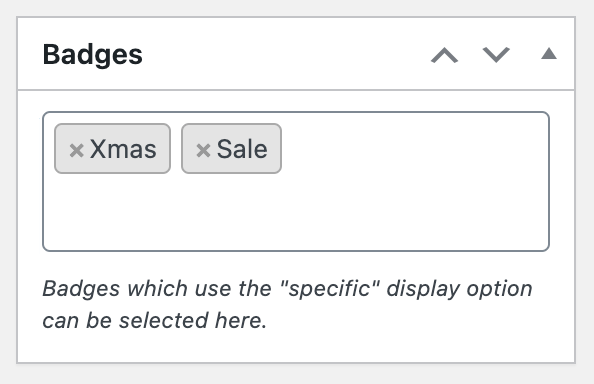Click the badges help description text

[x=288, y=304]
